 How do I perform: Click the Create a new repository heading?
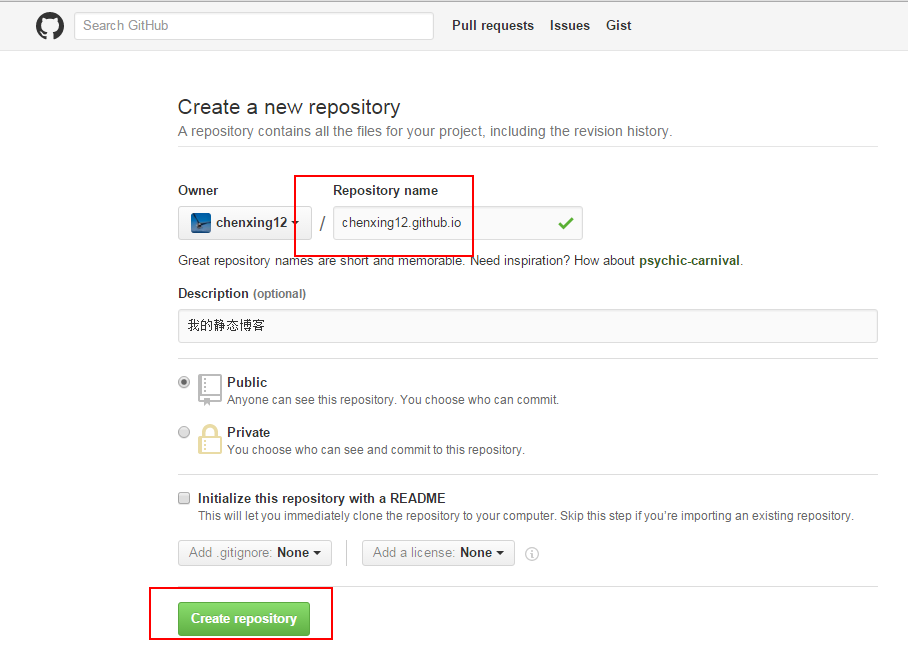tap(289, 107)
